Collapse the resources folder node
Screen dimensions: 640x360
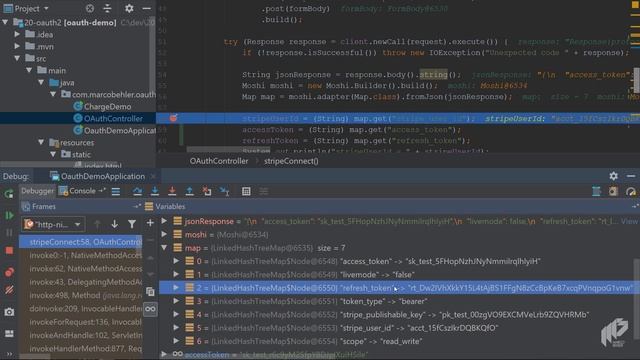coord(41,142)
